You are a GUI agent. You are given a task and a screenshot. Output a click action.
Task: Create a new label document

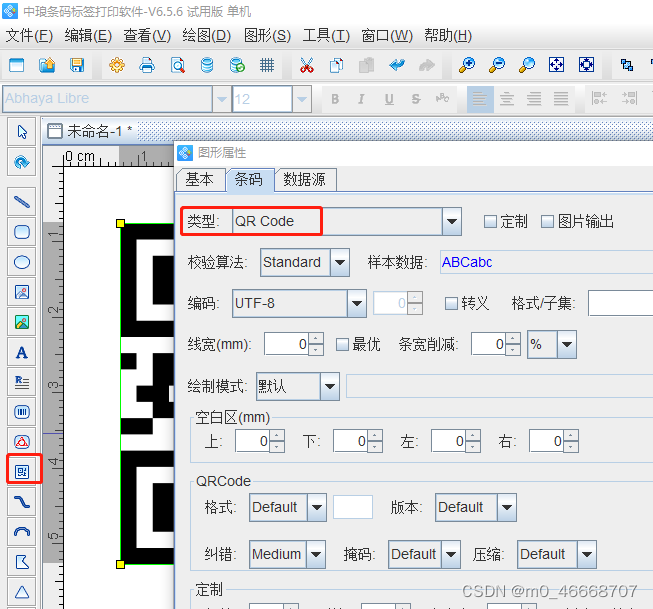click(17, 65)
